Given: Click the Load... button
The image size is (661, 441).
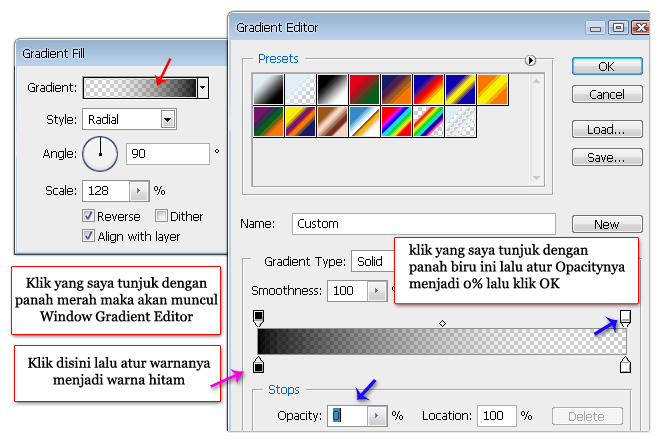Looking at the screenshot, I should pyautogui.click(x=607, y=129).
